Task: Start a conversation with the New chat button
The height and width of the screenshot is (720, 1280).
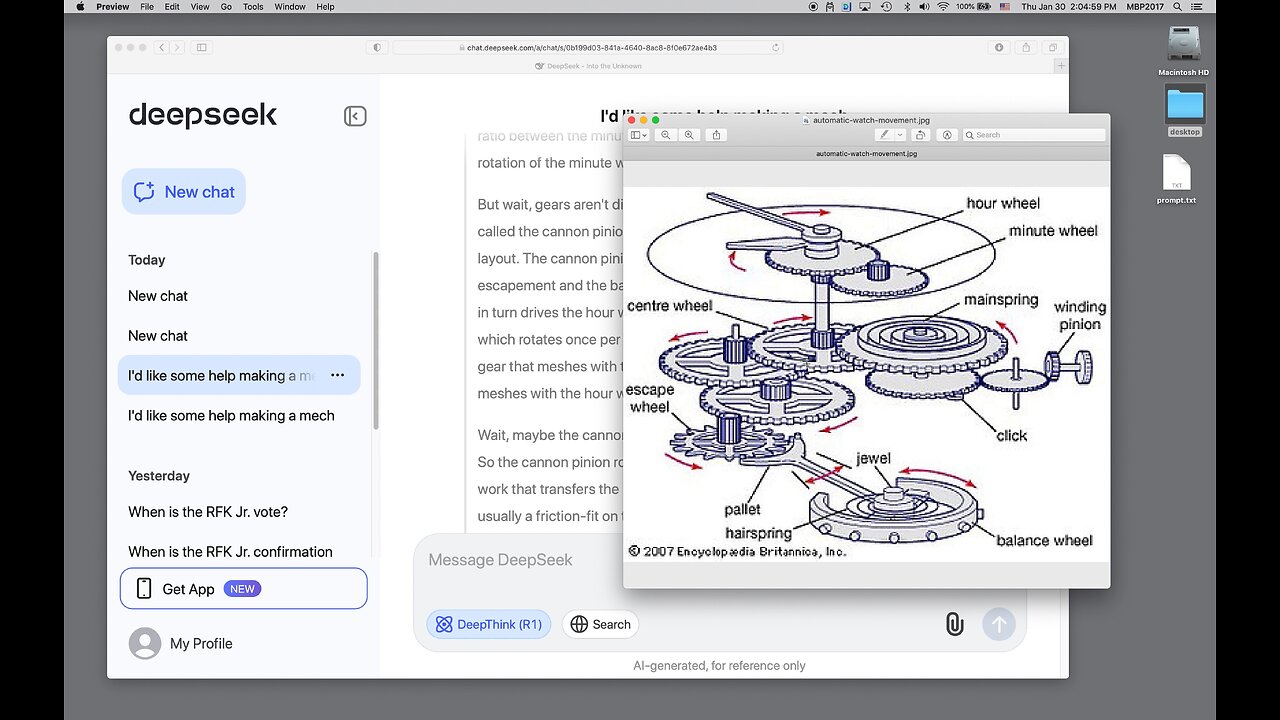Action: coord(184,192)
